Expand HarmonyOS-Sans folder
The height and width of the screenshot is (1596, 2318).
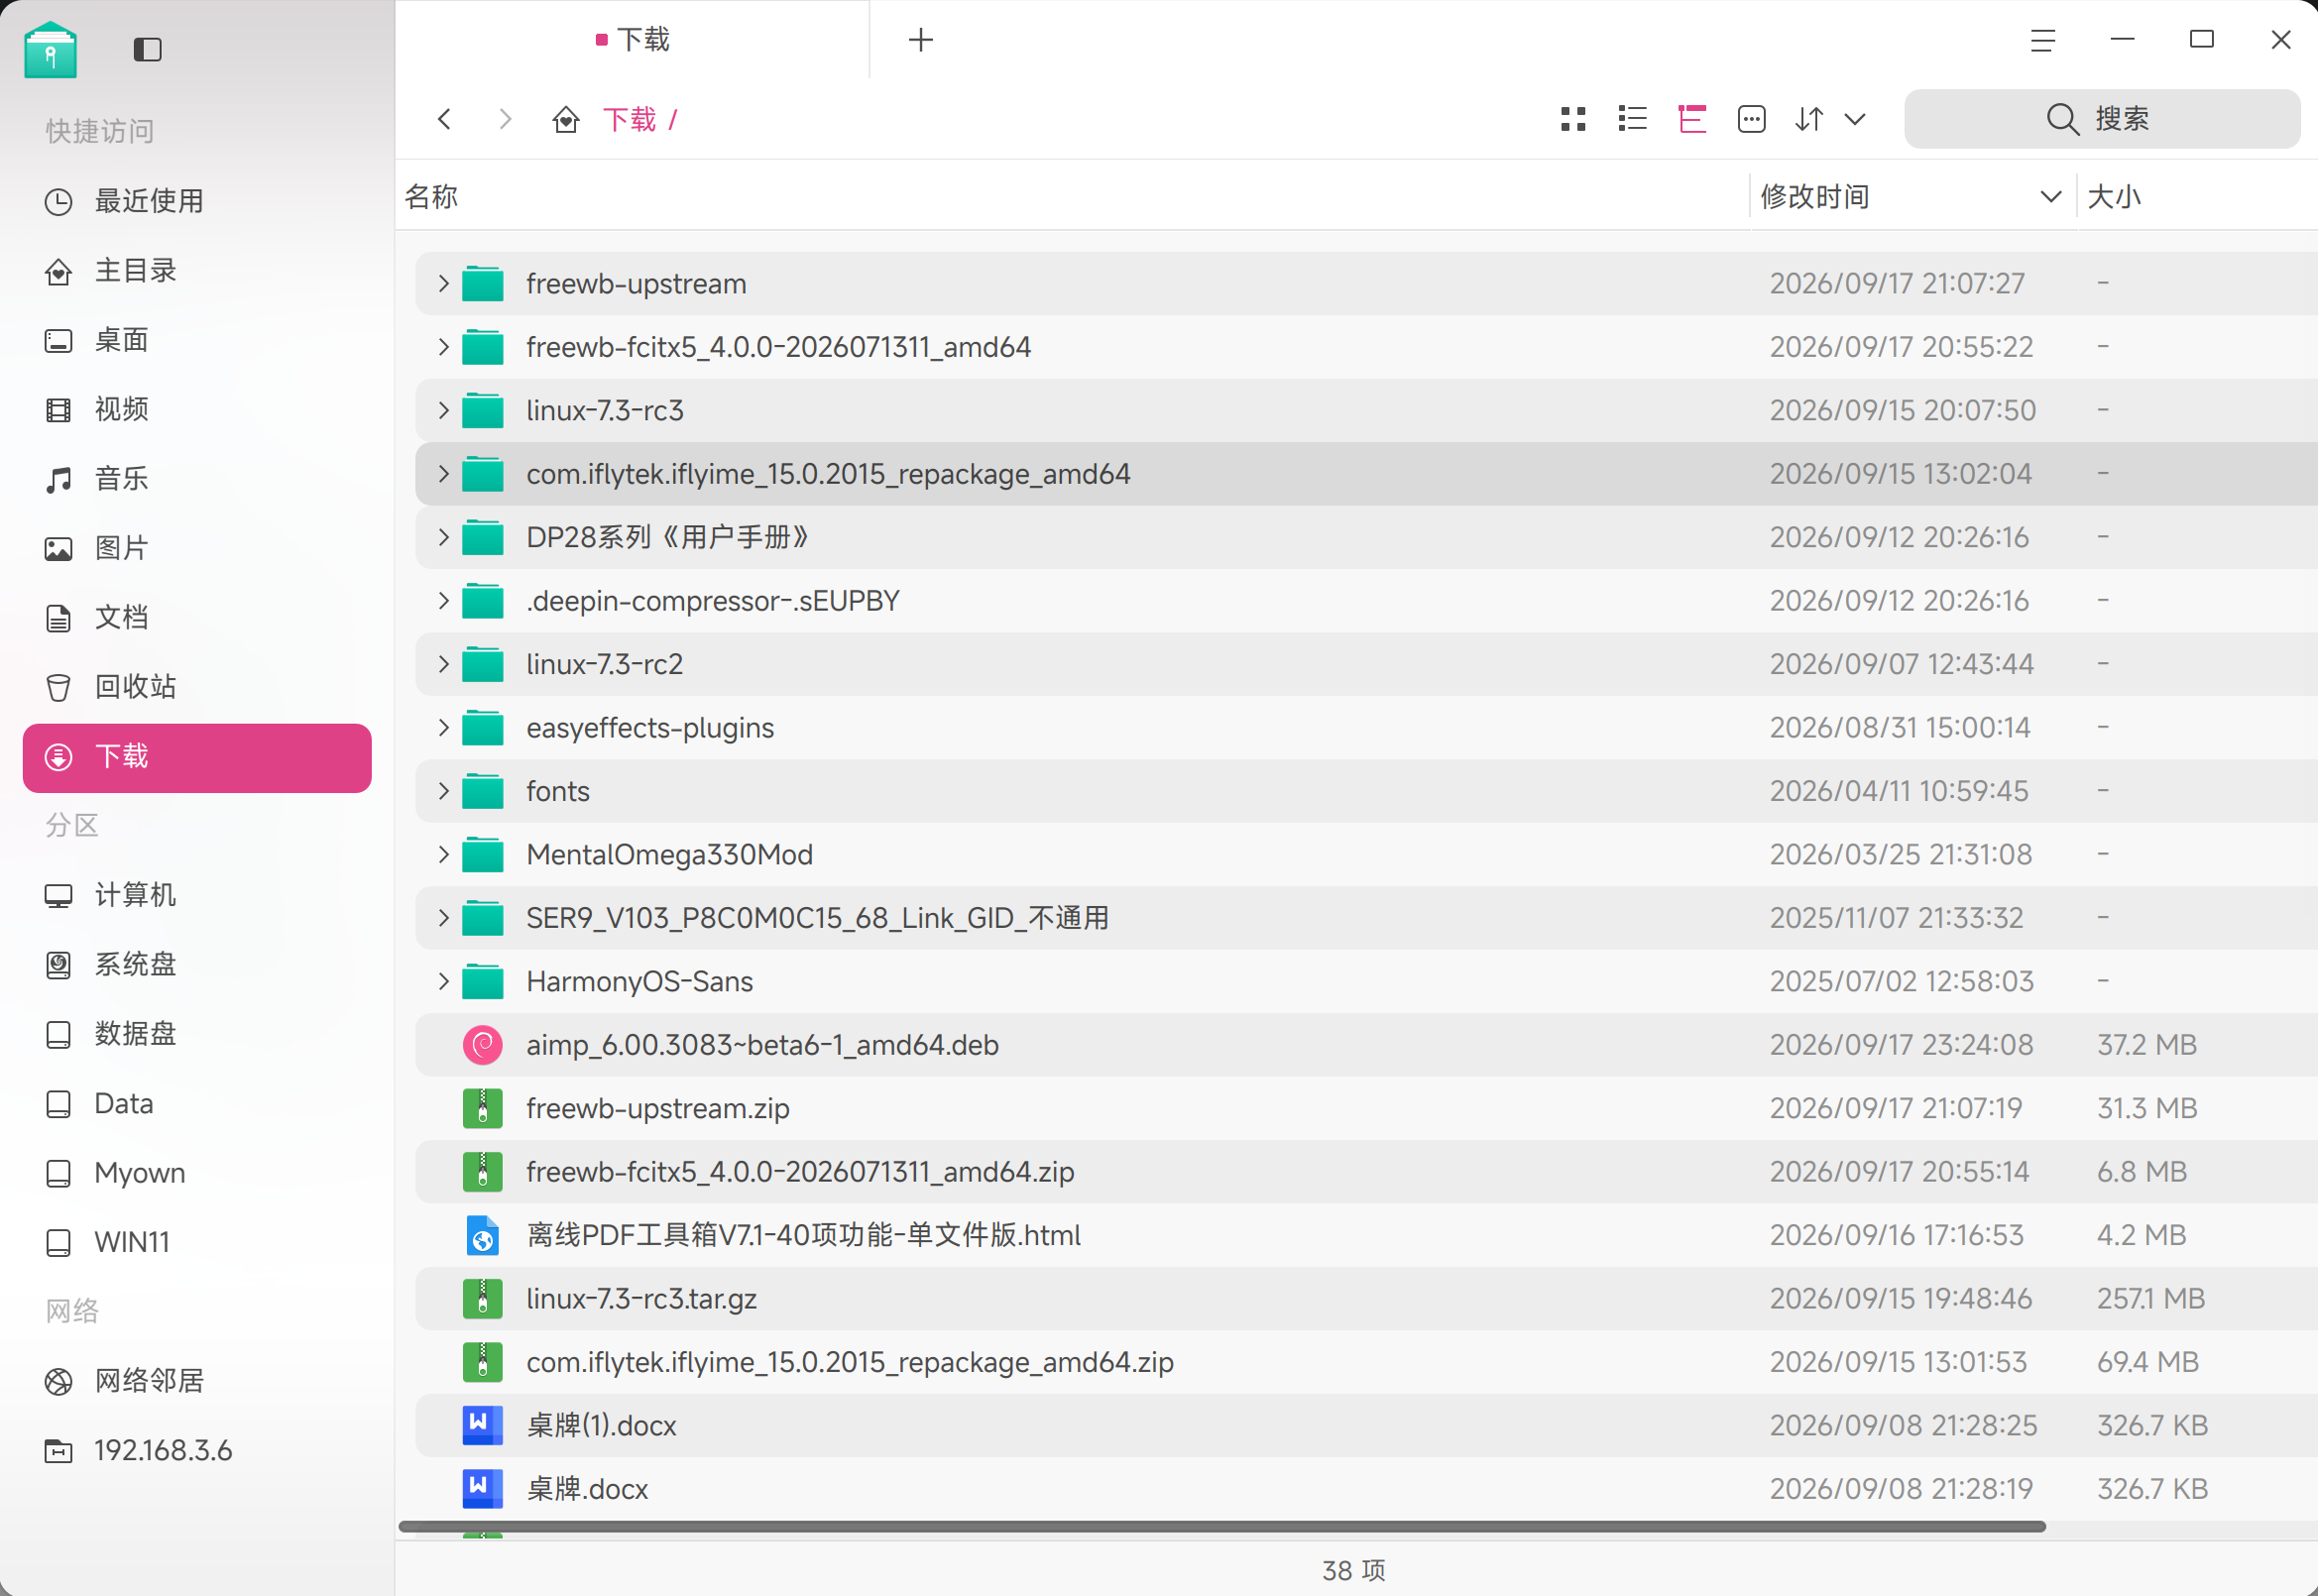click(x=443, y=981)
